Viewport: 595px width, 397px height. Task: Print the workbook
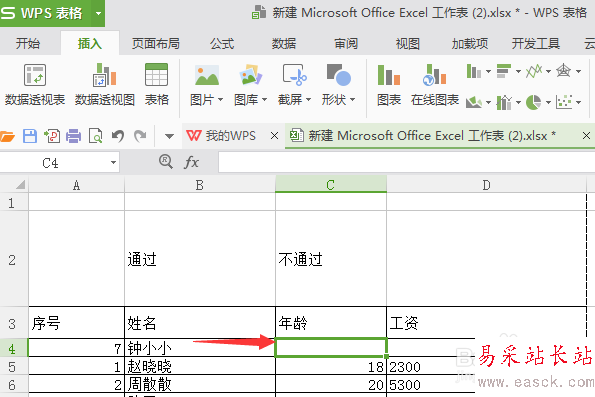(74, 136)
